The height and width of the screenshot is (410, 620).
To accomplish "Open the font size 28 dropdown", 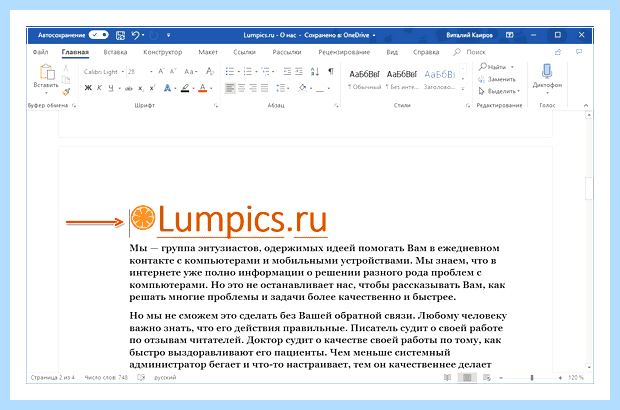I will pyautogui.click(x=151, y=72).
